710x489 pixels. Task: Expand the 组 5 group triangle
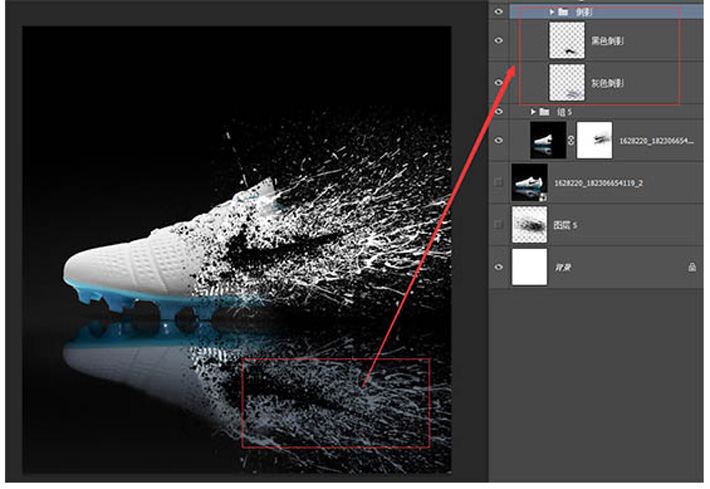(532, 112)
